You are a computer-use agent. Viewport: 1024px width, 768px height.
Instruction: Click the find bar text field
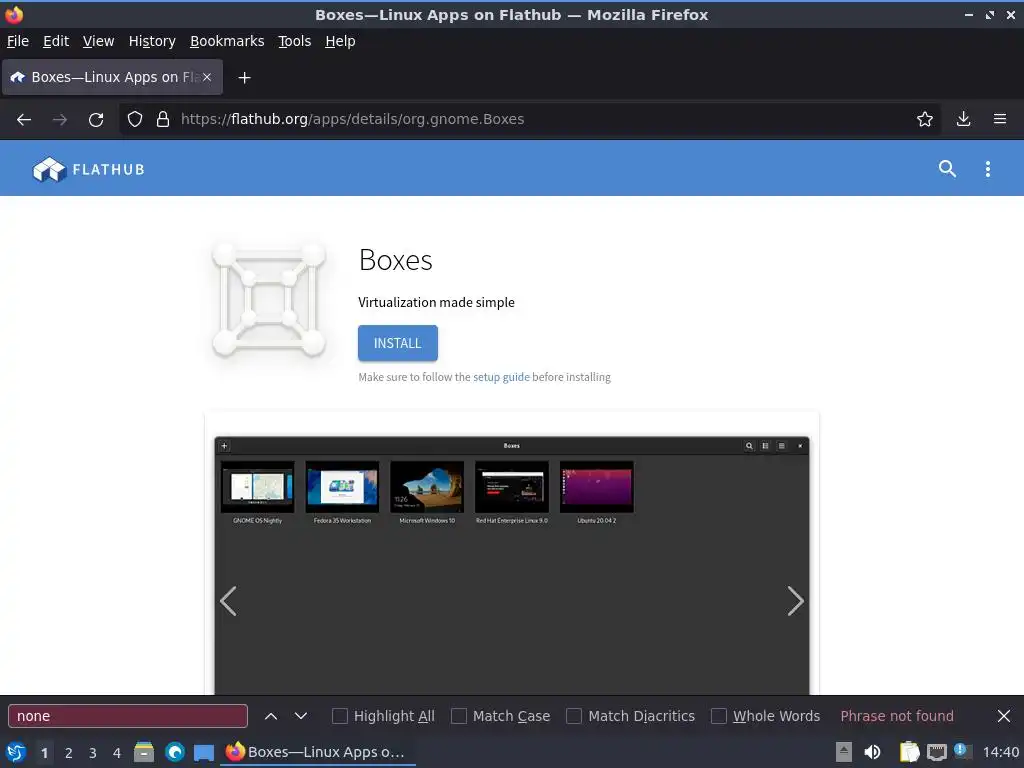pyautogui.click(x=128, y=716)
